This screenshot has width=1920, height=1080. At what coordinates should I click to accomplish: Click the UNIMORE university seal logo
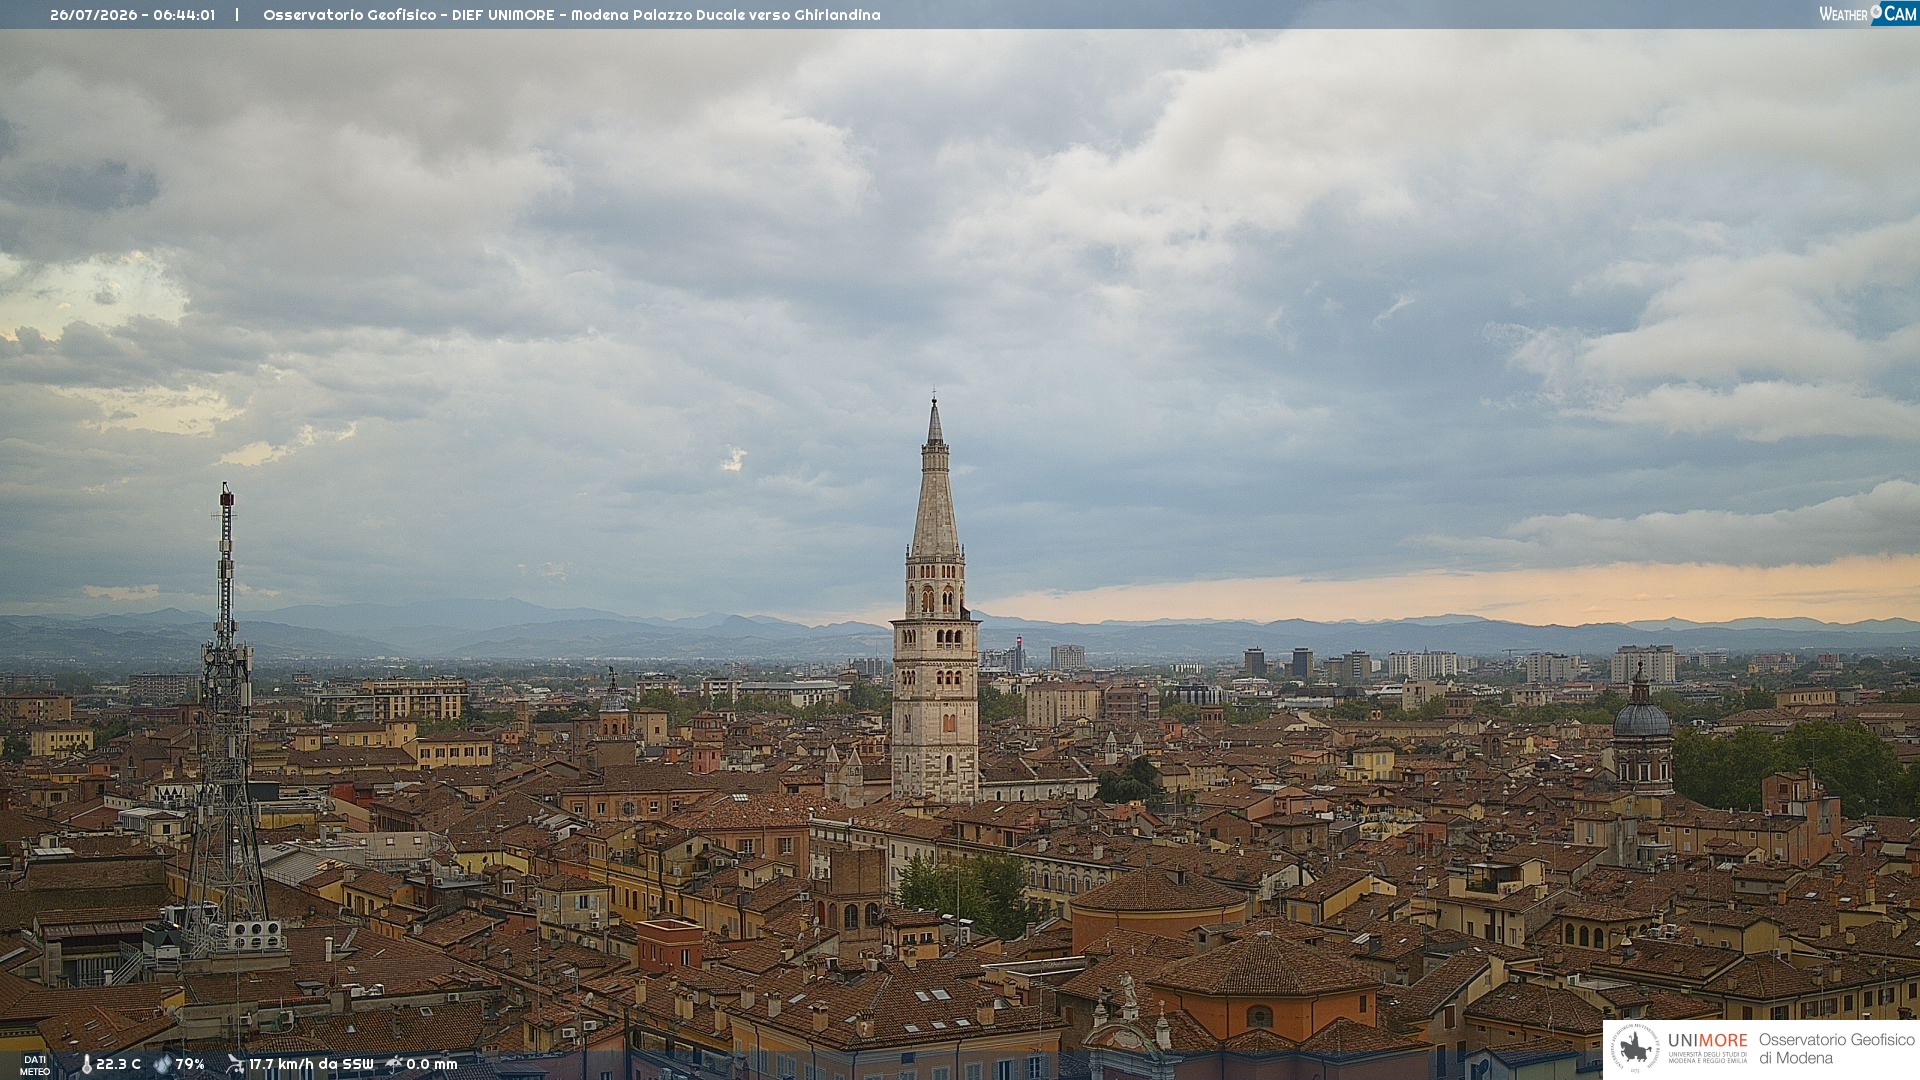tap(1635, 1049)
